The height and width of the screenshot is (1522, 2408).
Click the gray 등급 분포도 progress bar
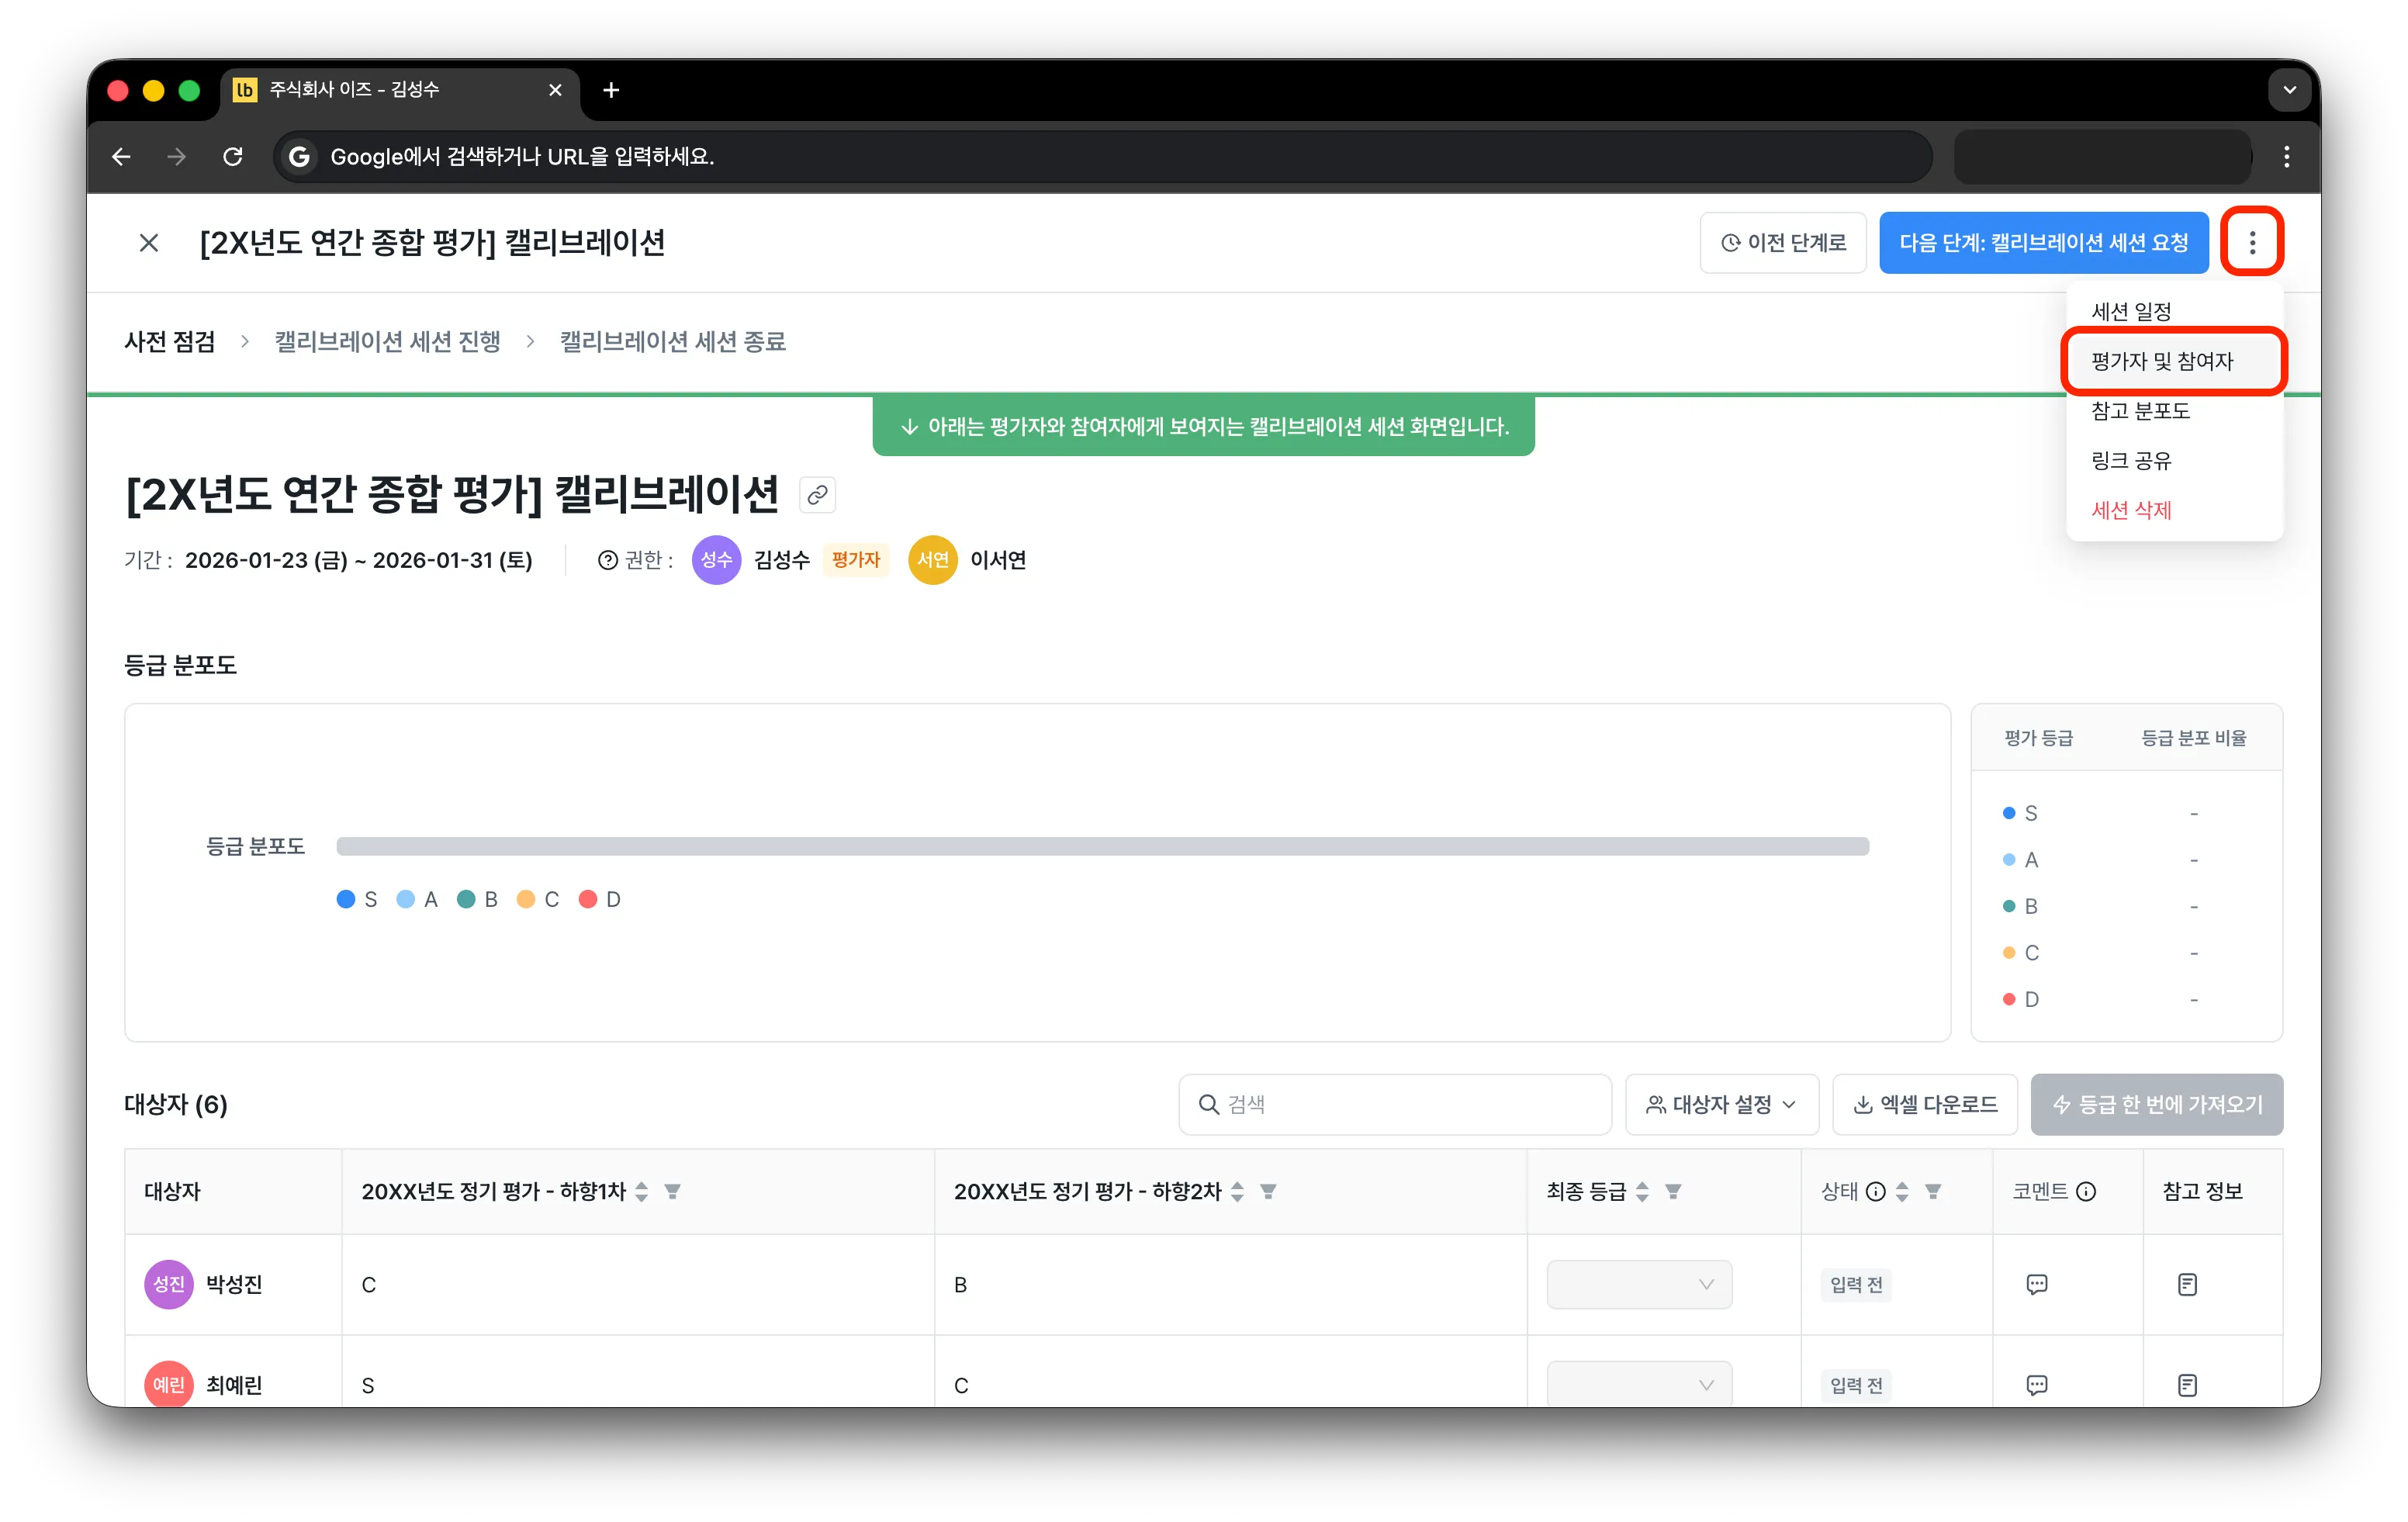tap(1103, 846)
